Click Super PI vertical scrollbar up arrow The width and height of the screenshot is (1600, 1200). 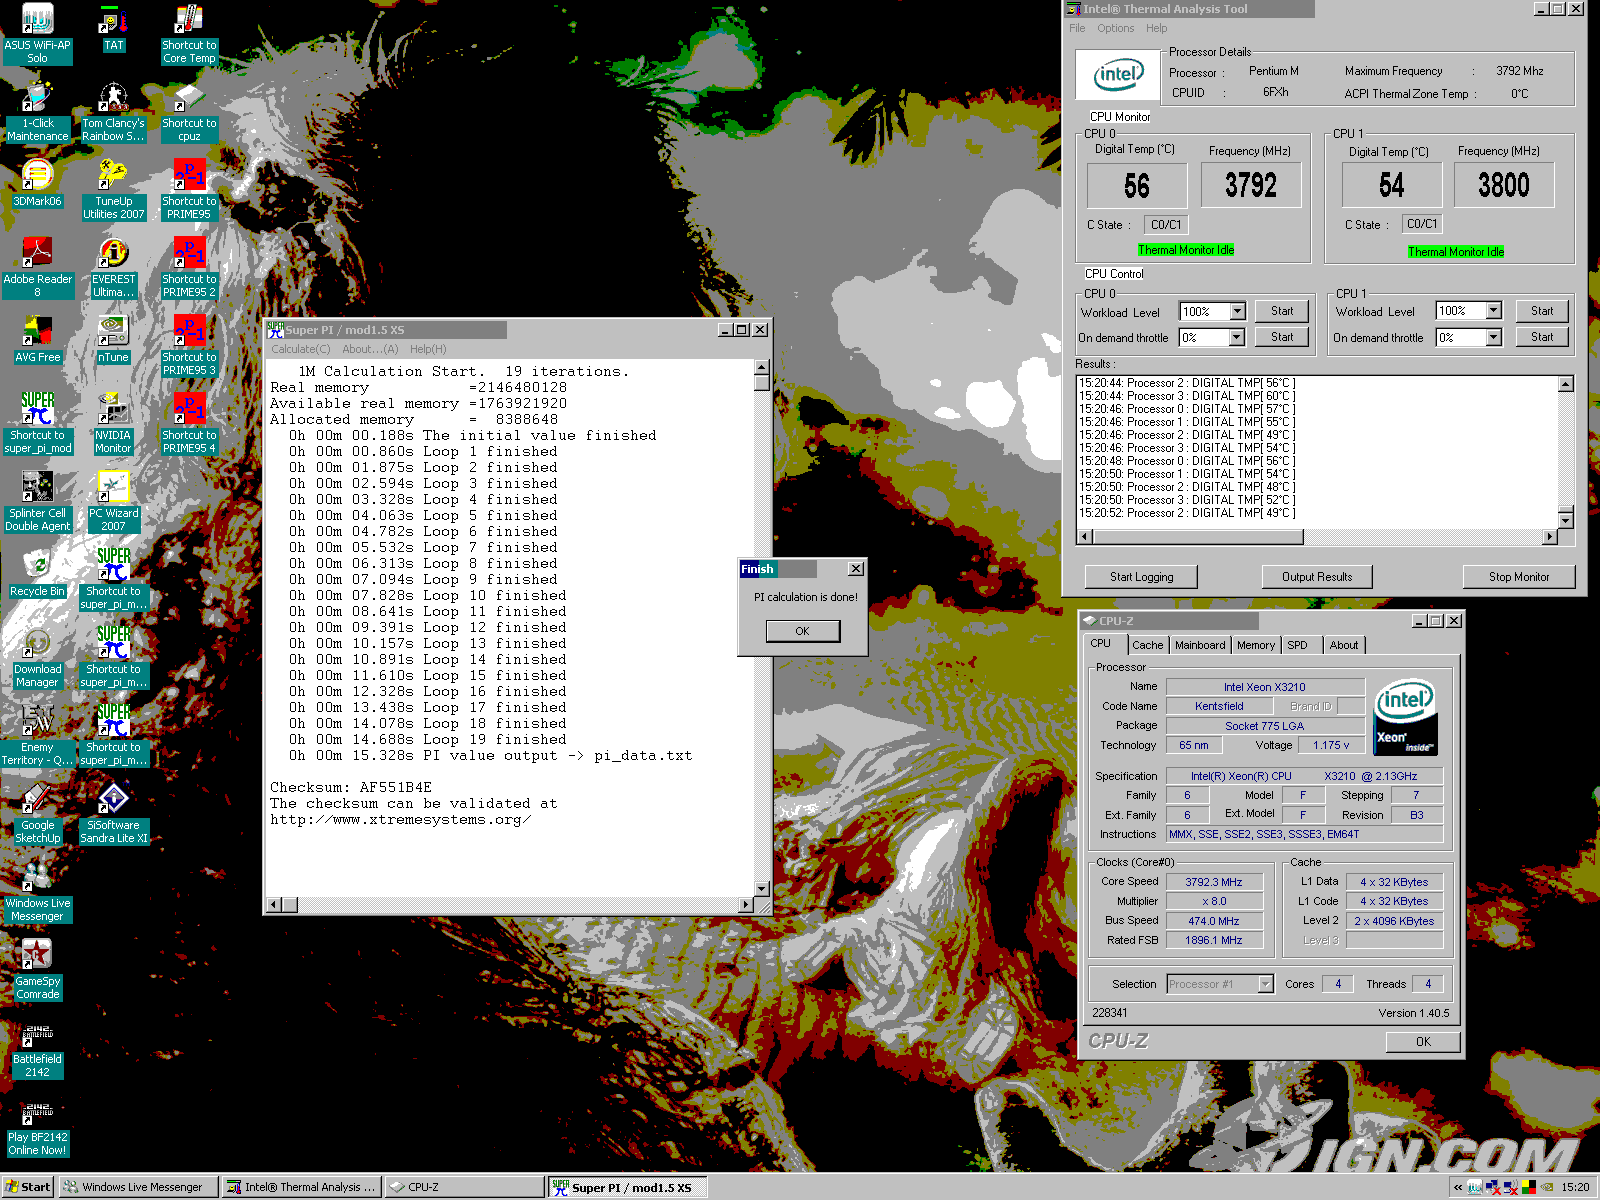[x=761, y=367]
